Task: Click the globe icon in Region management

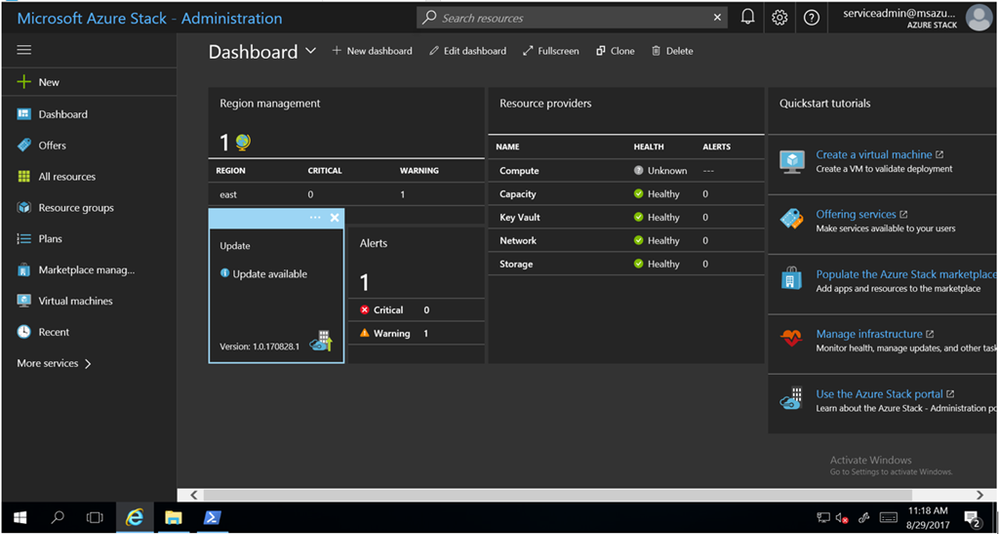Action: pyautogui.click(x=243, y=142)
